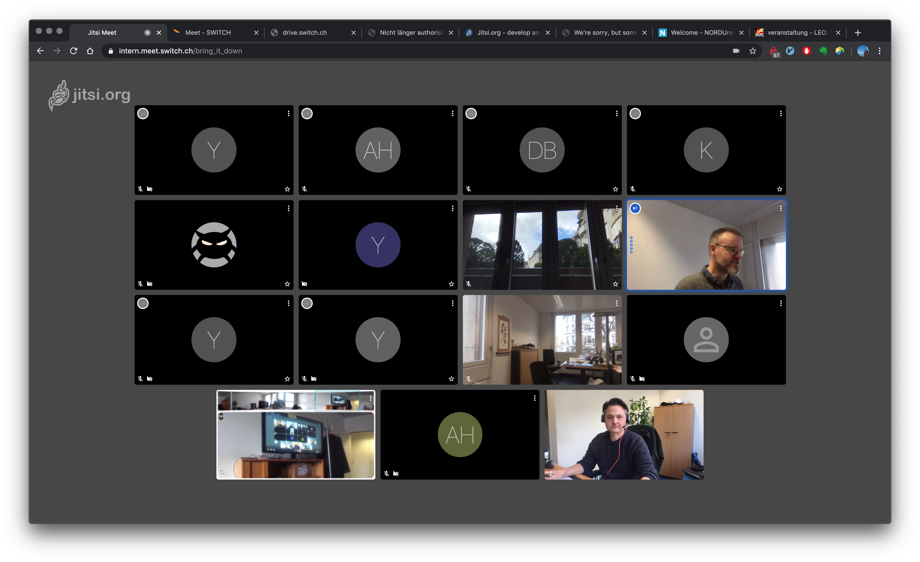Open a new browser tab

click(x=857, y=32)
